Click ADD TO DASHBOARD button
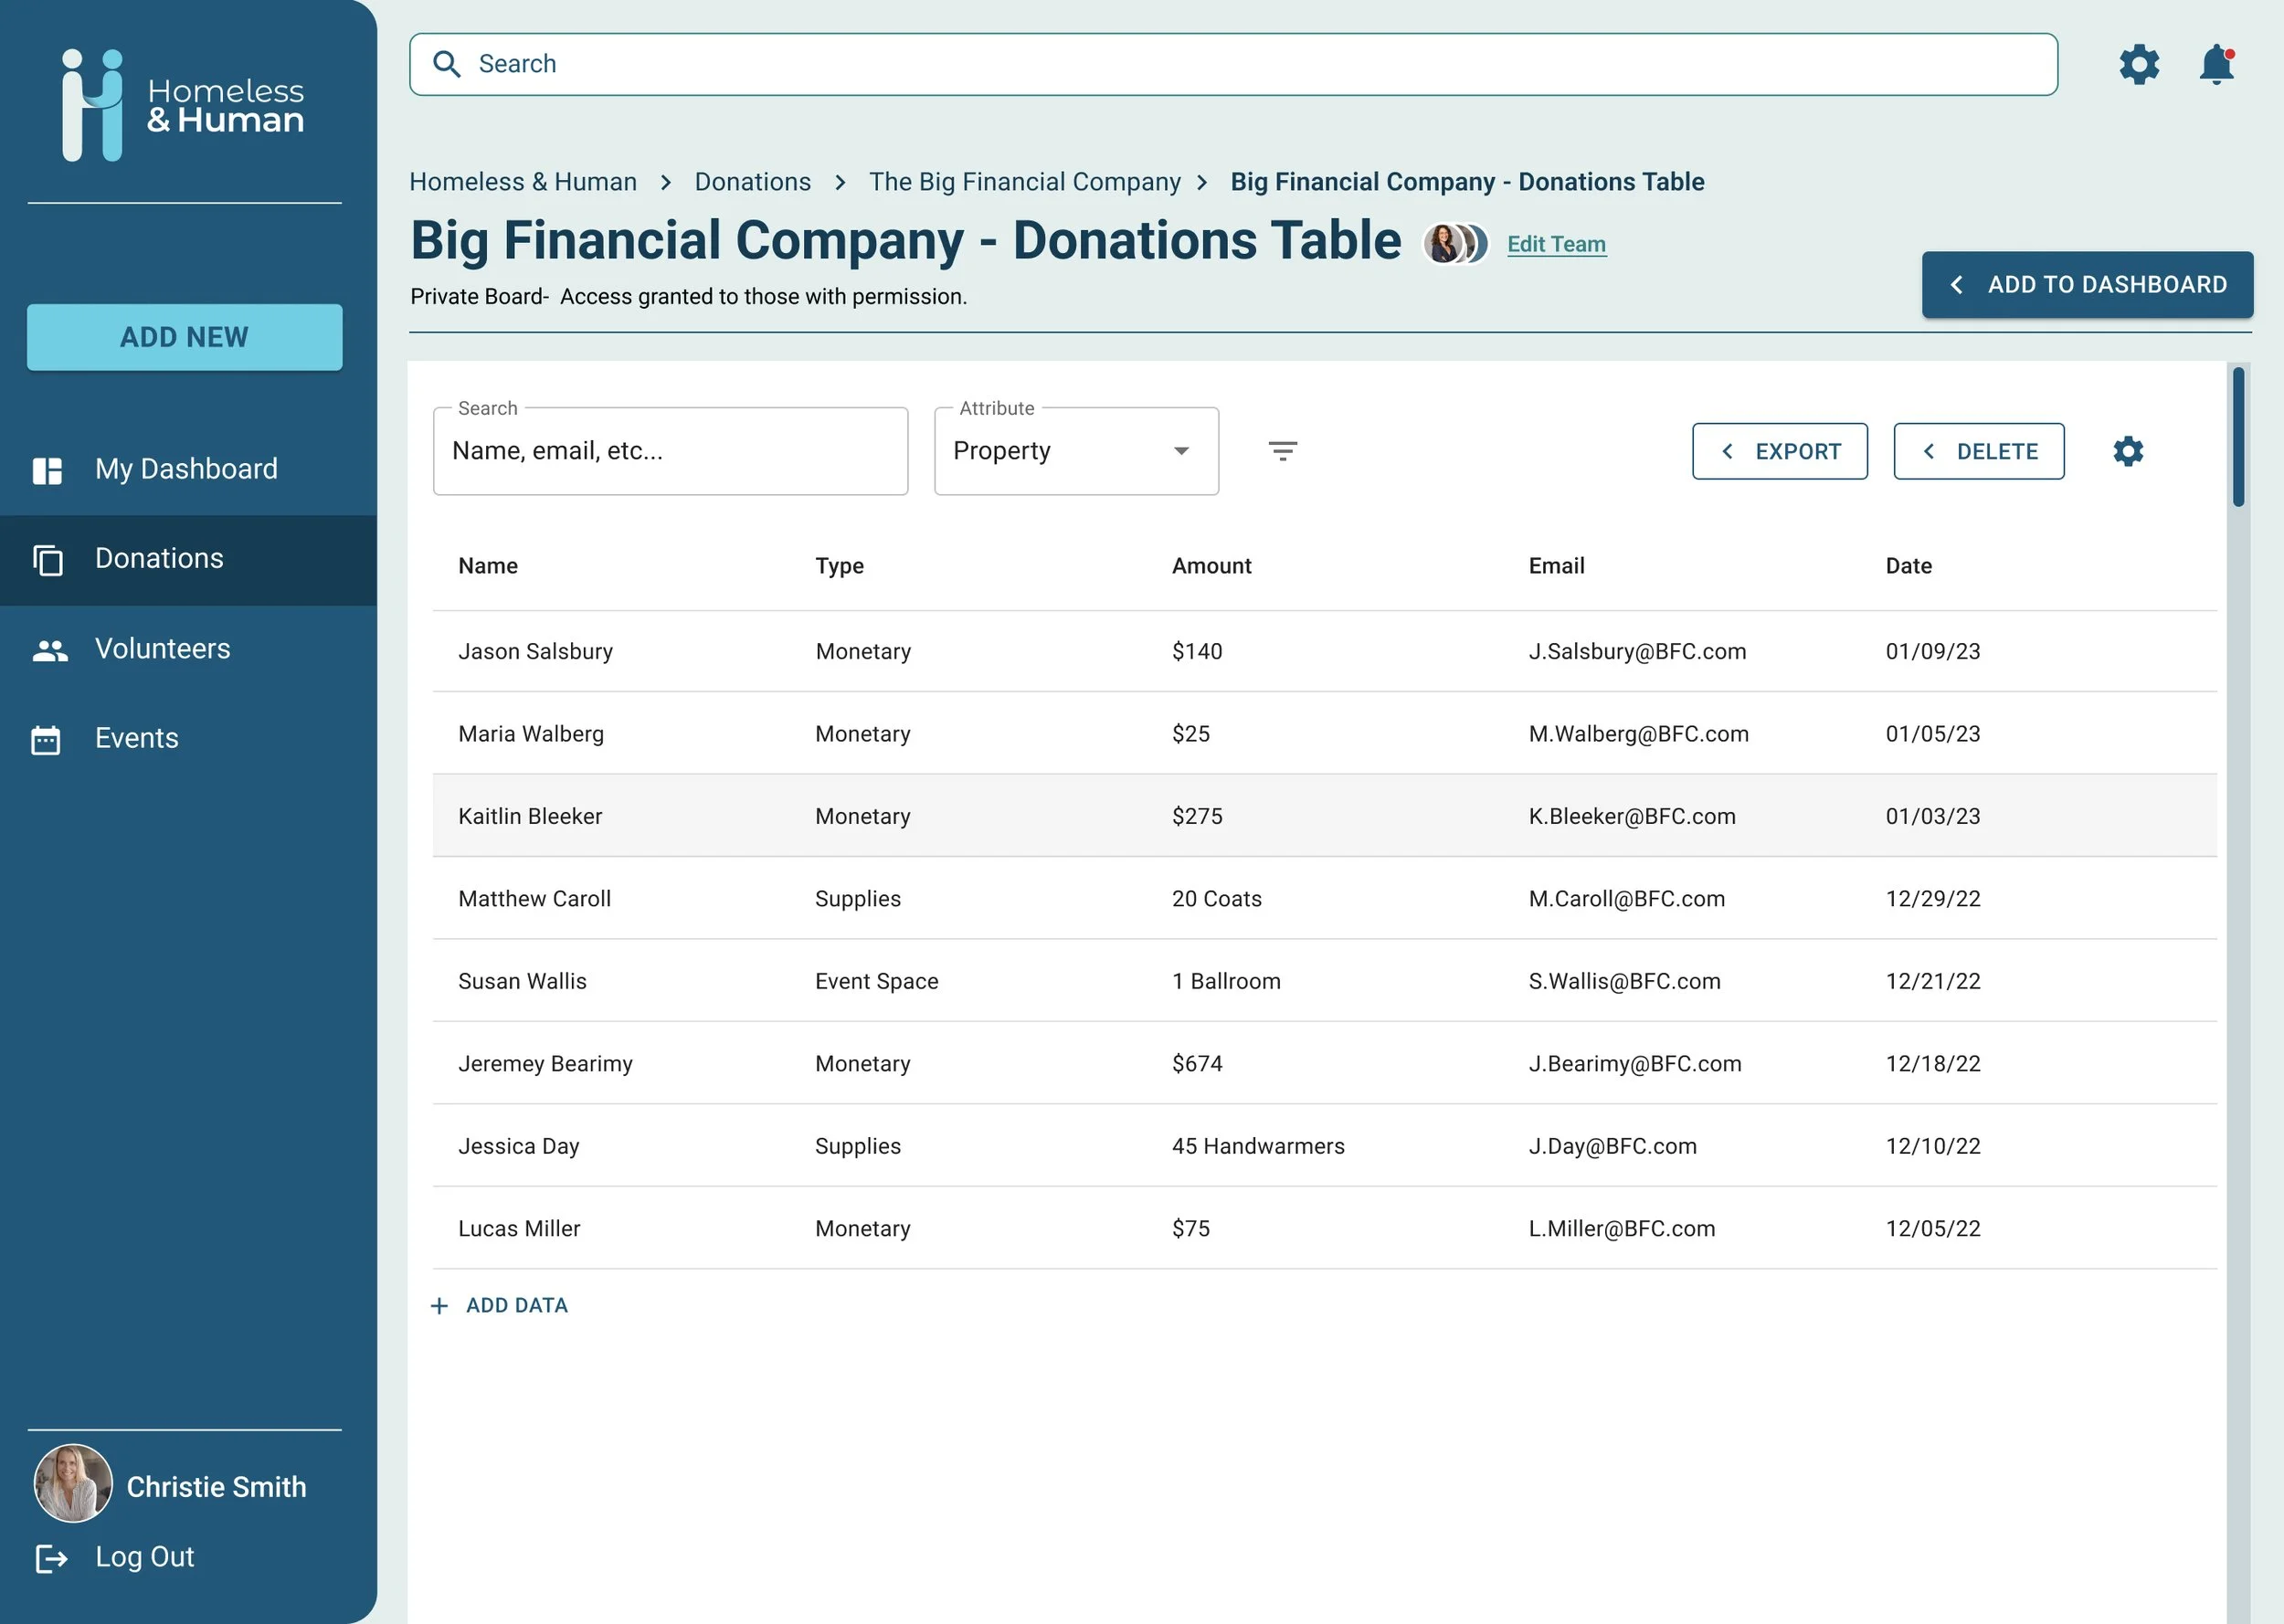The width and height of the screenshot is (2284, 1624). [2086, 285]
